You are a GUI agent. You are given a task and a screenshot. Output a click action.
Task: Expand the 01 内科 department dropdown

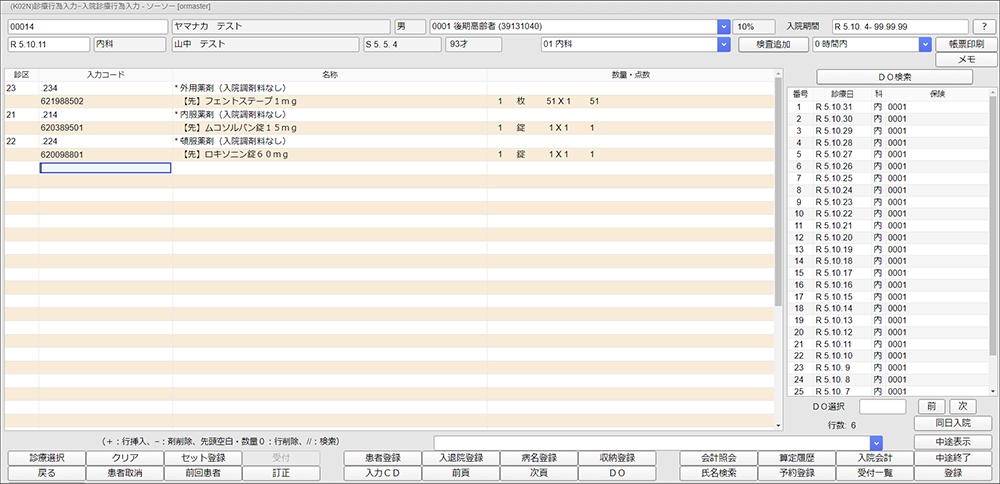723,44
